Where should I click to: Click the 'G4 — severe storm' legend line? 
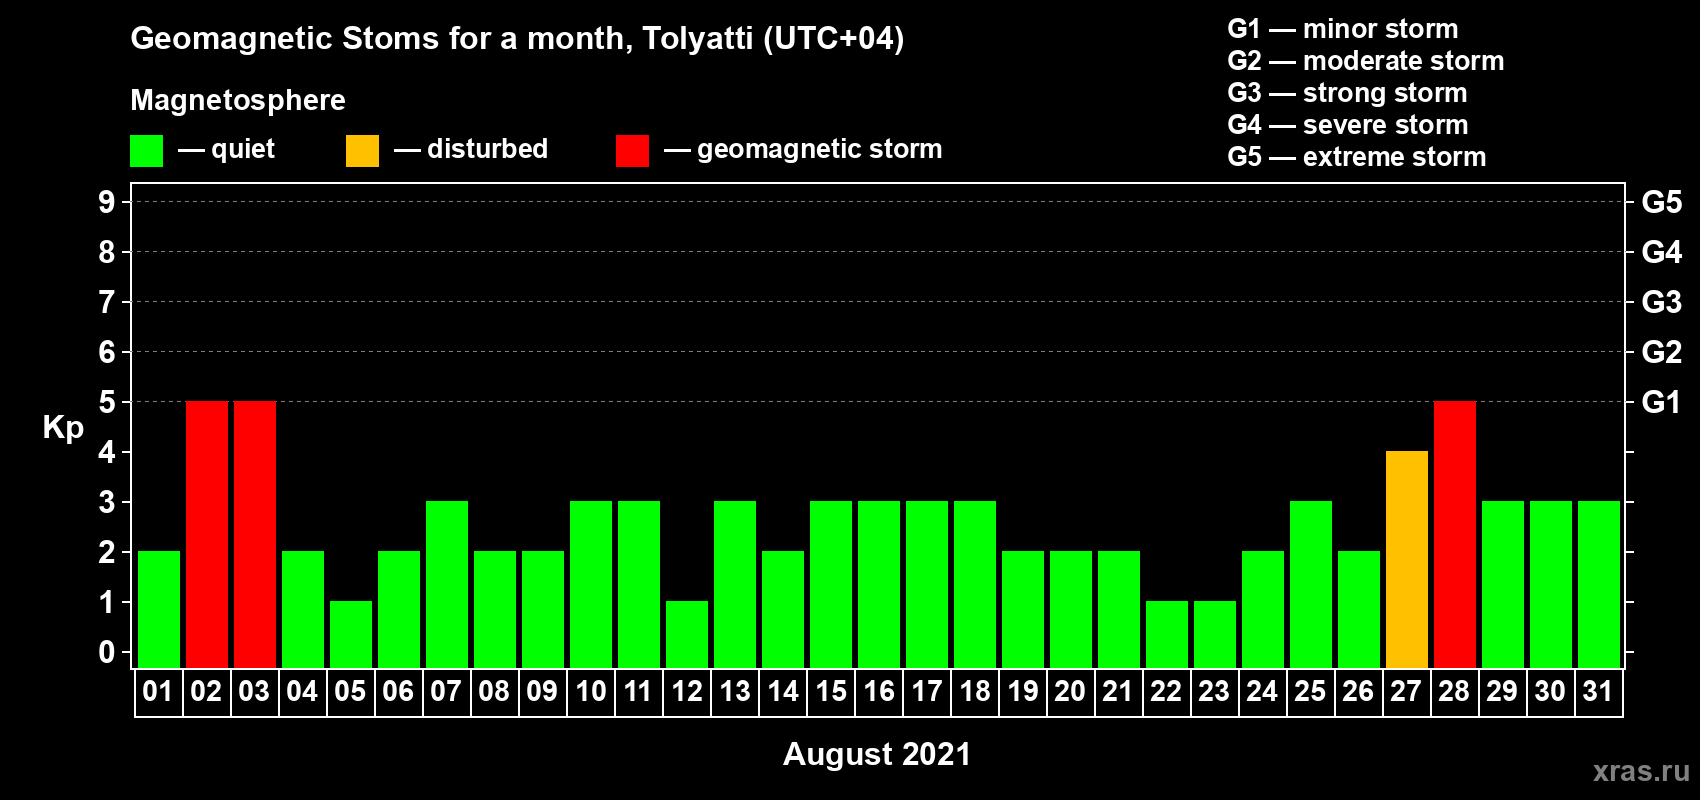tap(1348, 125)
